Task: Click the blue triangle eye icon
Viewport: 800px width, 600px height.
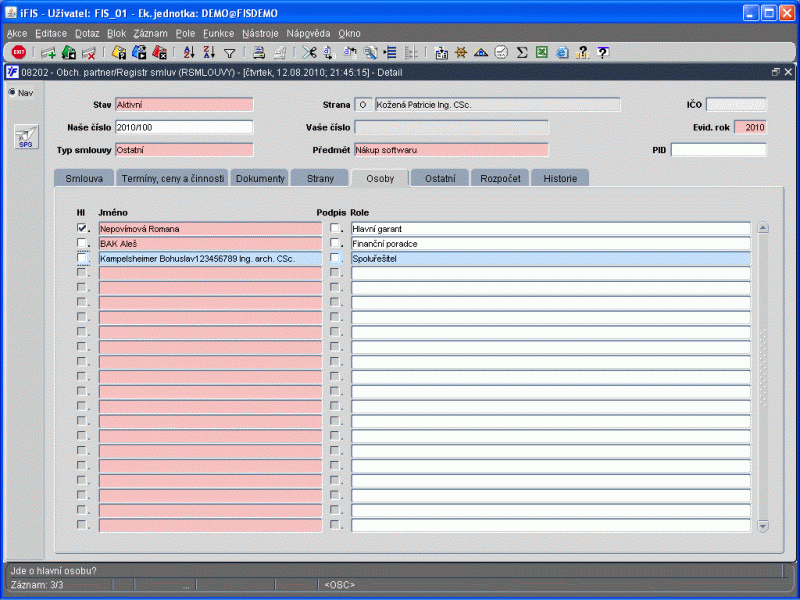Action: click(481, 52)
